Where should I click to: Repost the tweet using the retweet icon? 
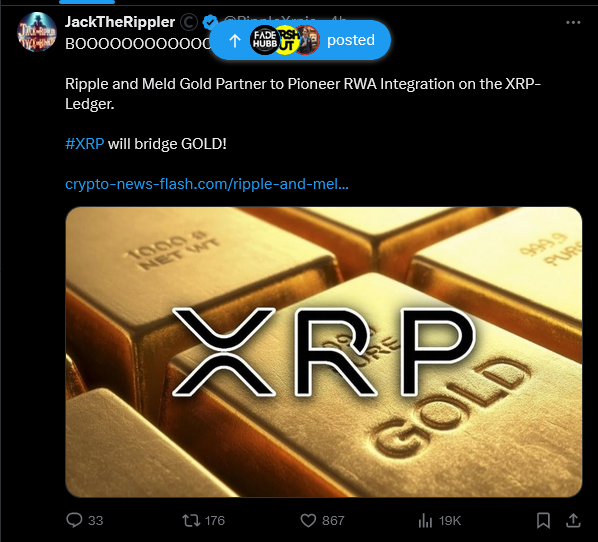191,520
